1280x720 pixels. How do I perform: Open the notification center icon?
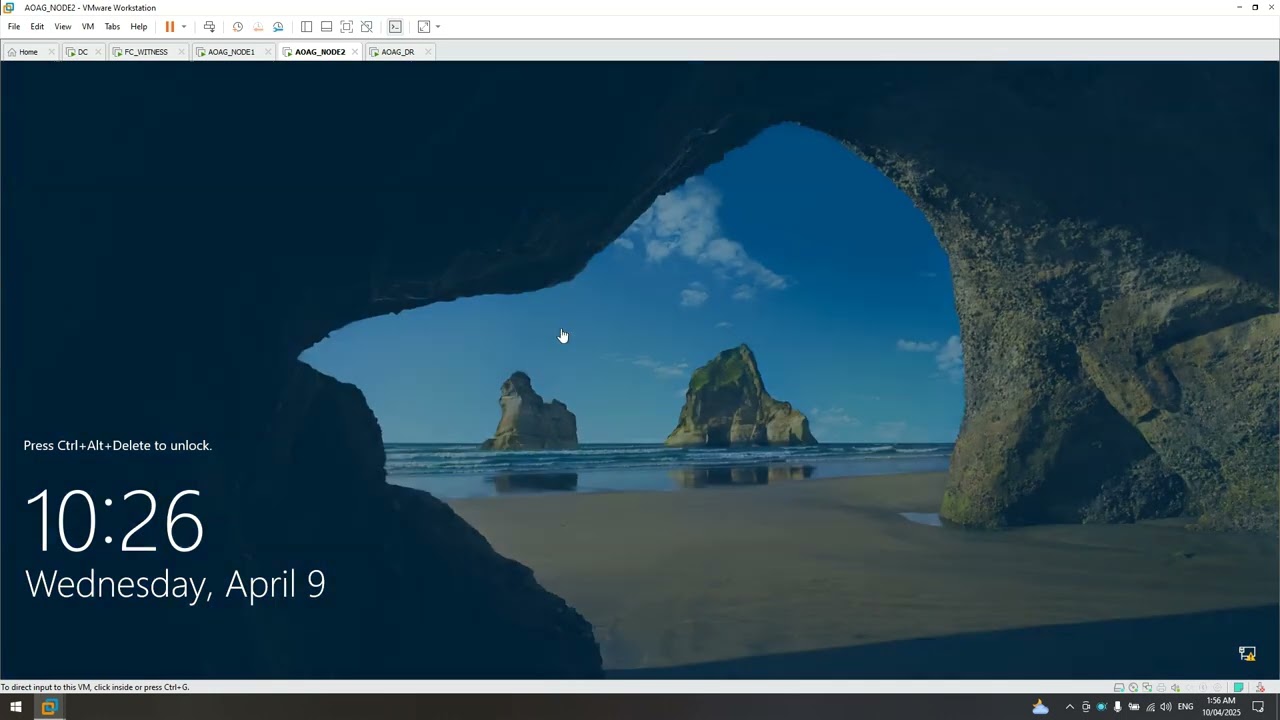point(1258,707)
